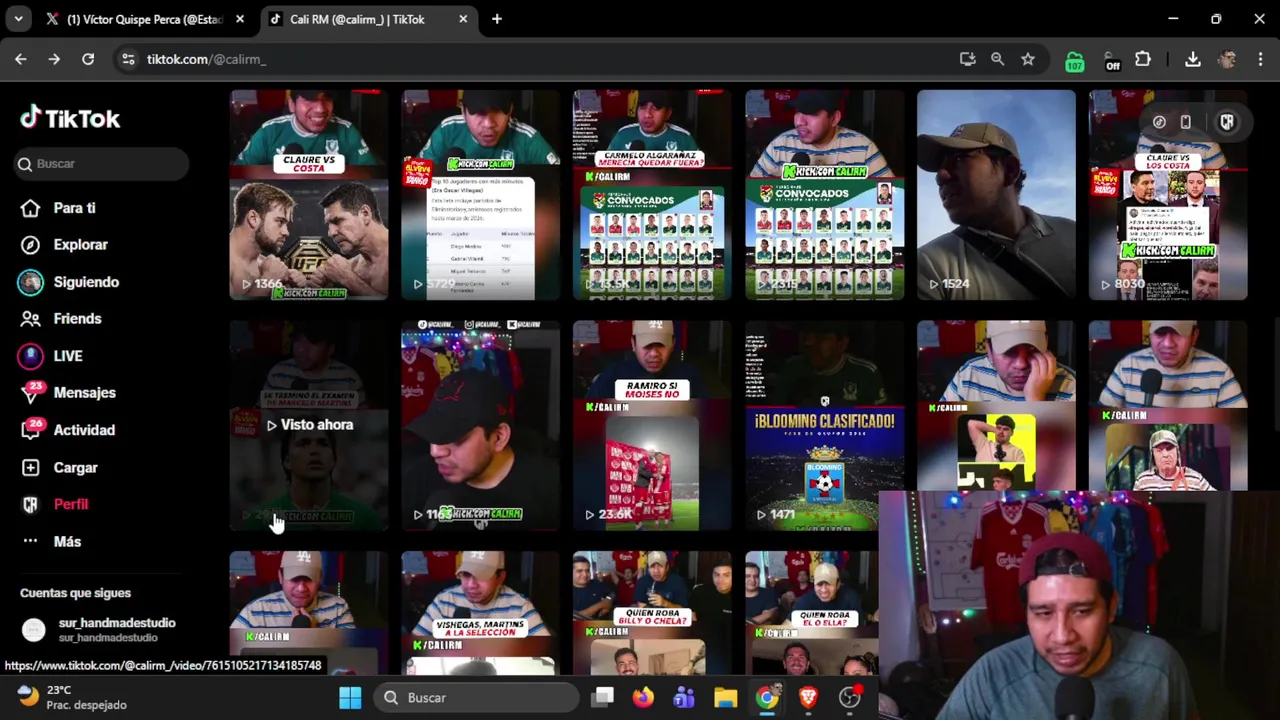The image size is (1280, 720).
Task: Open the Carmelo Algarañaz convocados video
Action: click(x=652, y=195)
